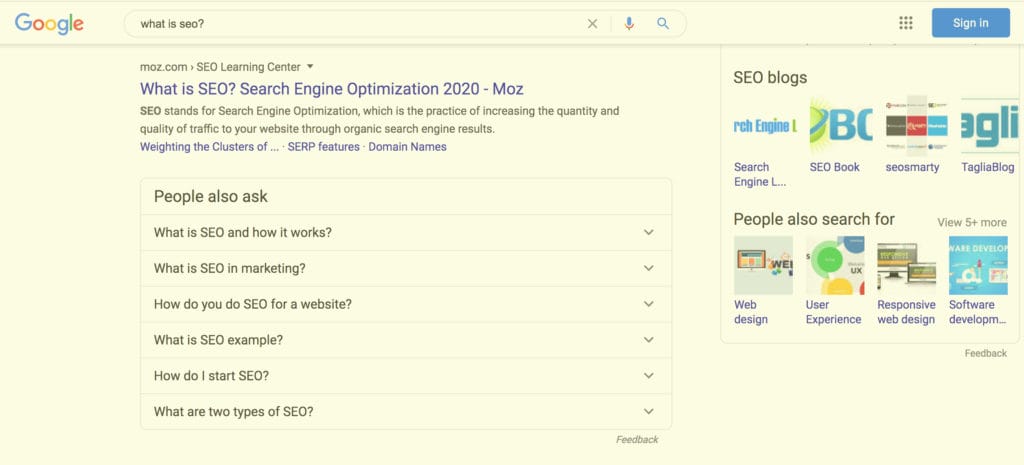Click 'moz.com › SEO Learning Center' breadcrumb

coord(220,67)
